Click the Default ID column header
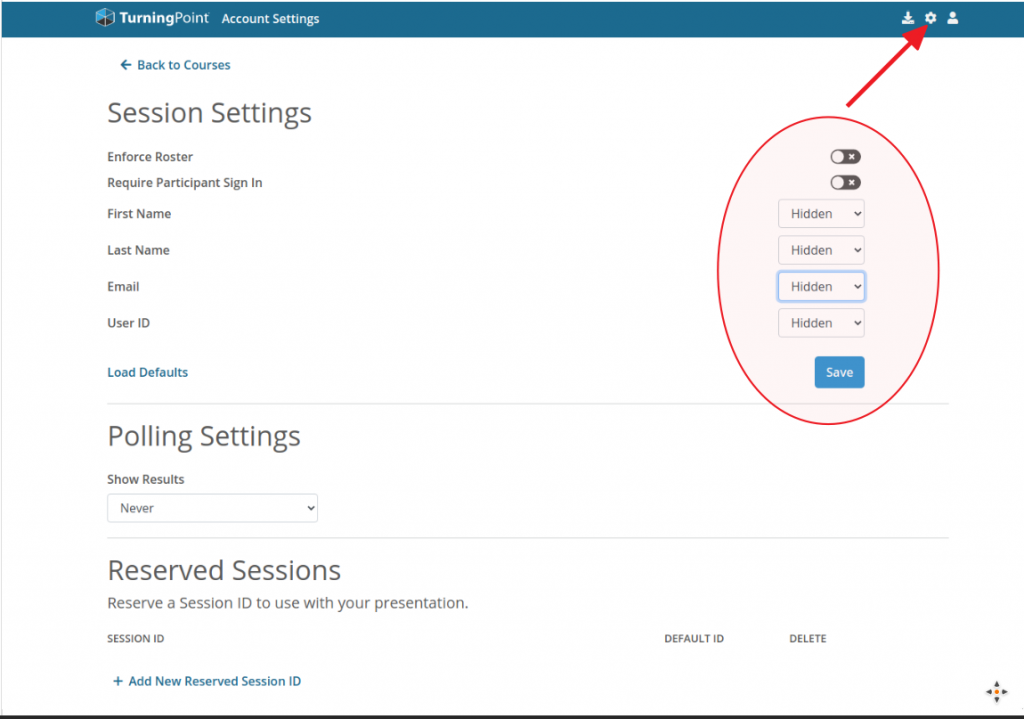The image size is (1024, 719). pyautogui.click(x=693, y=639)
